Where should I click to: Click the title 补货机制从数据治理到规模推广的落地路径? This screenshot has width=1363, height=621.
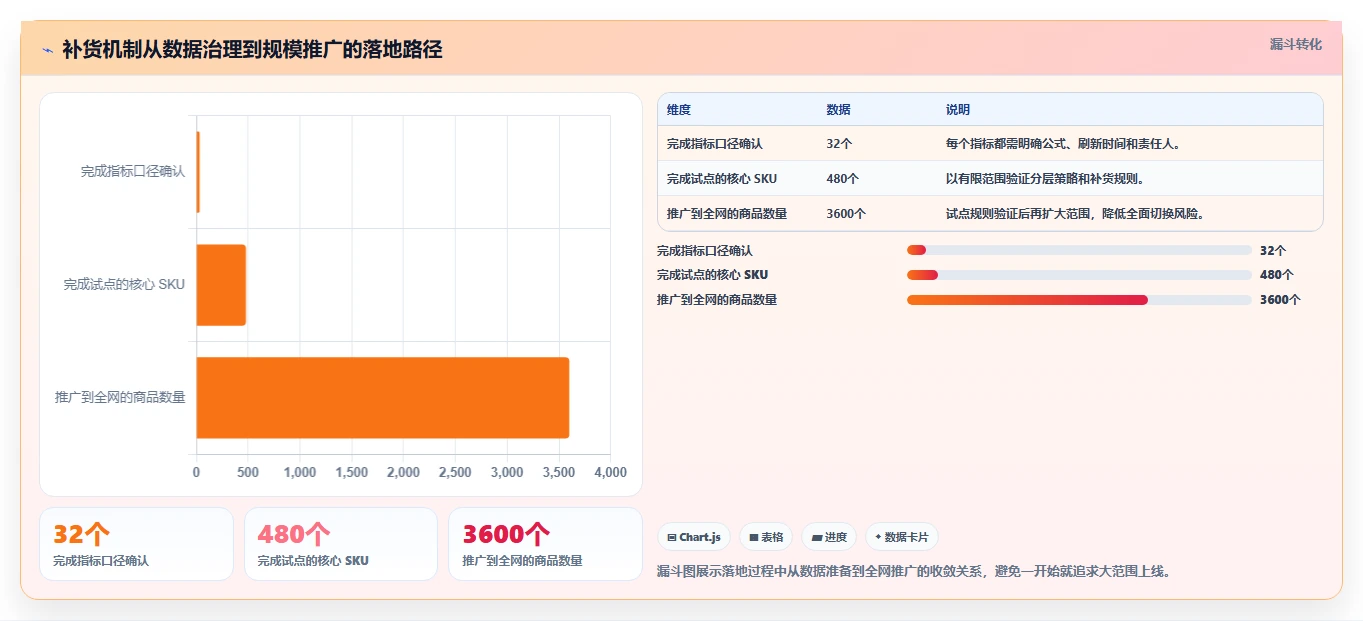click(252, 50)
